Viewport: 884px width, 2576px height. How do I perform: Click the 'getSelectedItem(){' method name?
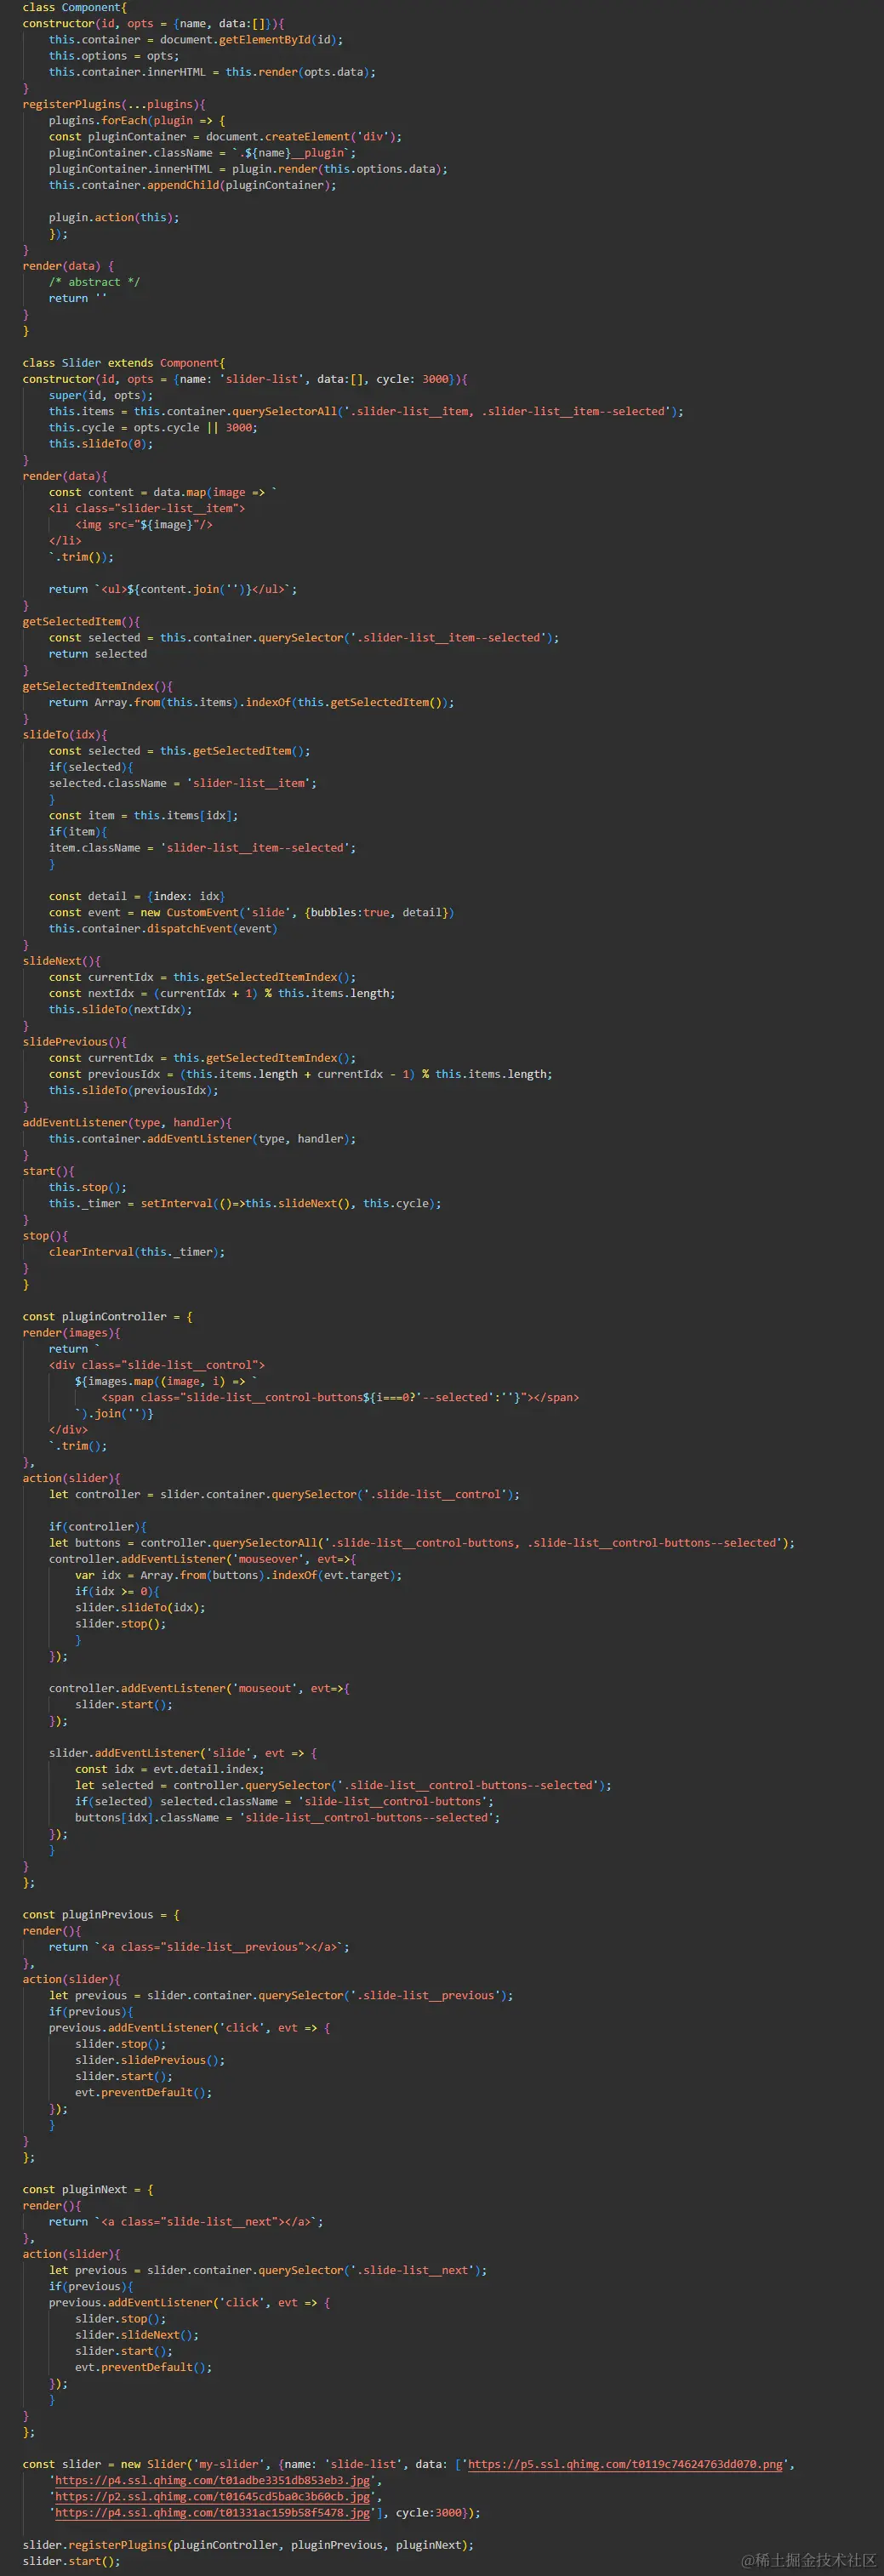point(82,621)
